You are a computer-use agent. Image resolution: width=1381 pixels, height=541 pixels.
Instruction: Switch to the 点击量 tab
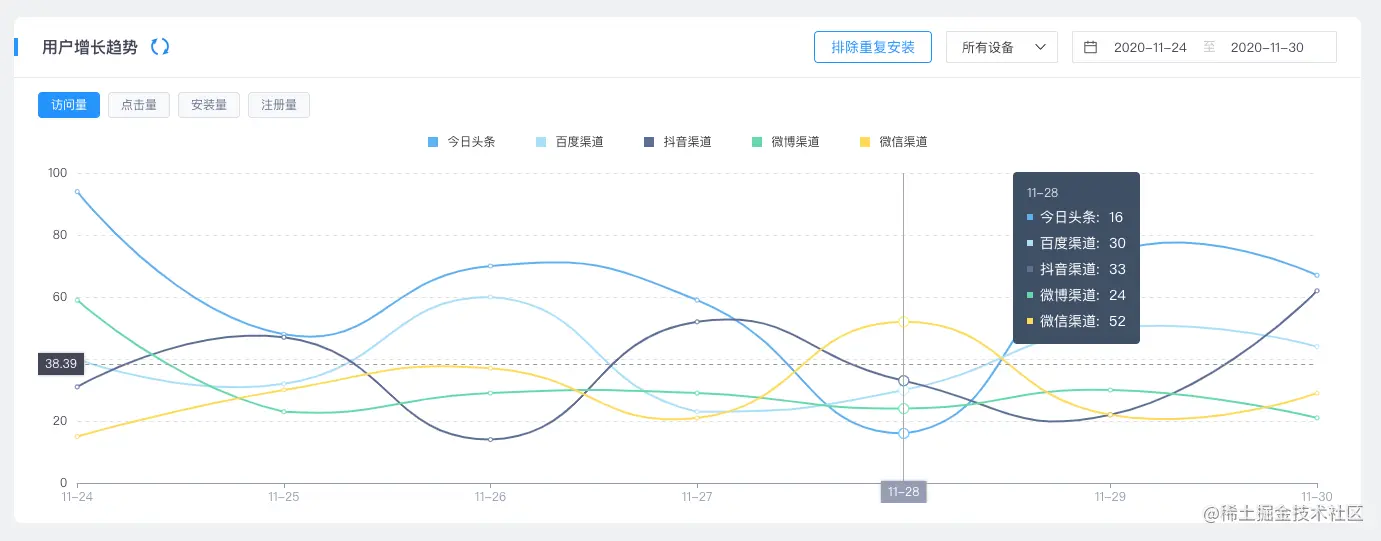point(139,105)
